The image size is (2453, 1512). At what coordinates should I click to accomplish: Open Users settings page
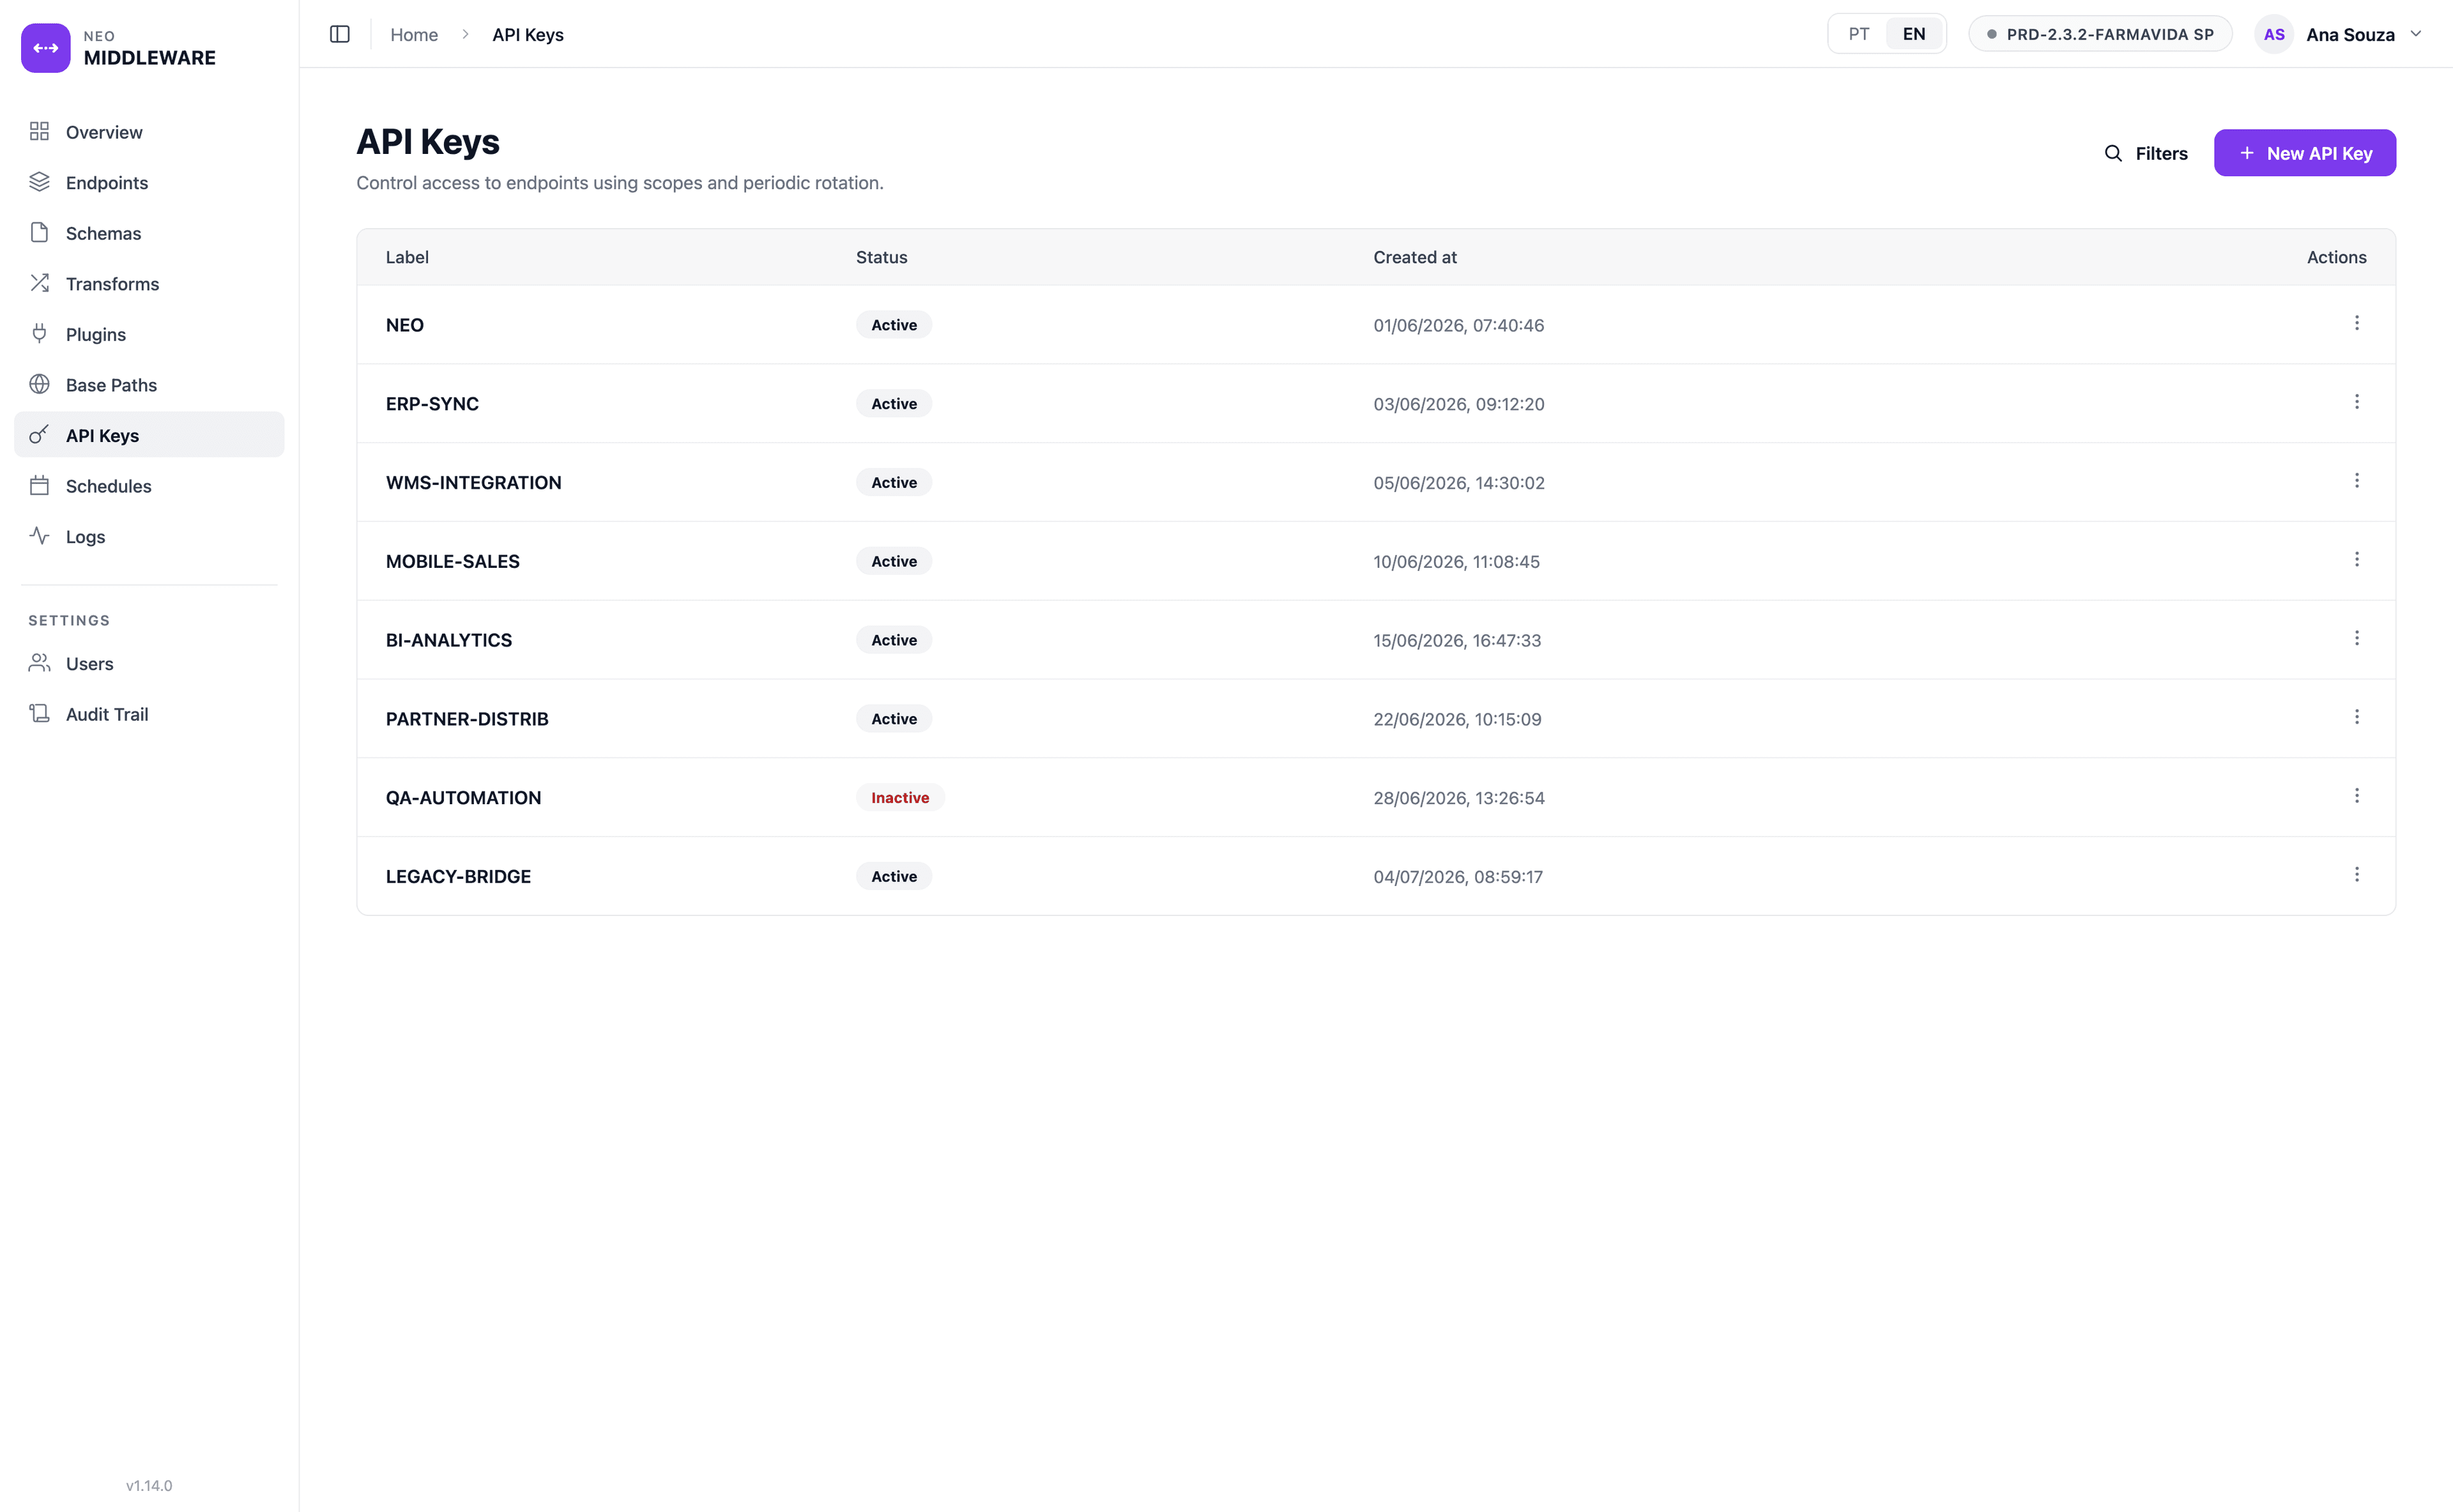pos(149,663)
